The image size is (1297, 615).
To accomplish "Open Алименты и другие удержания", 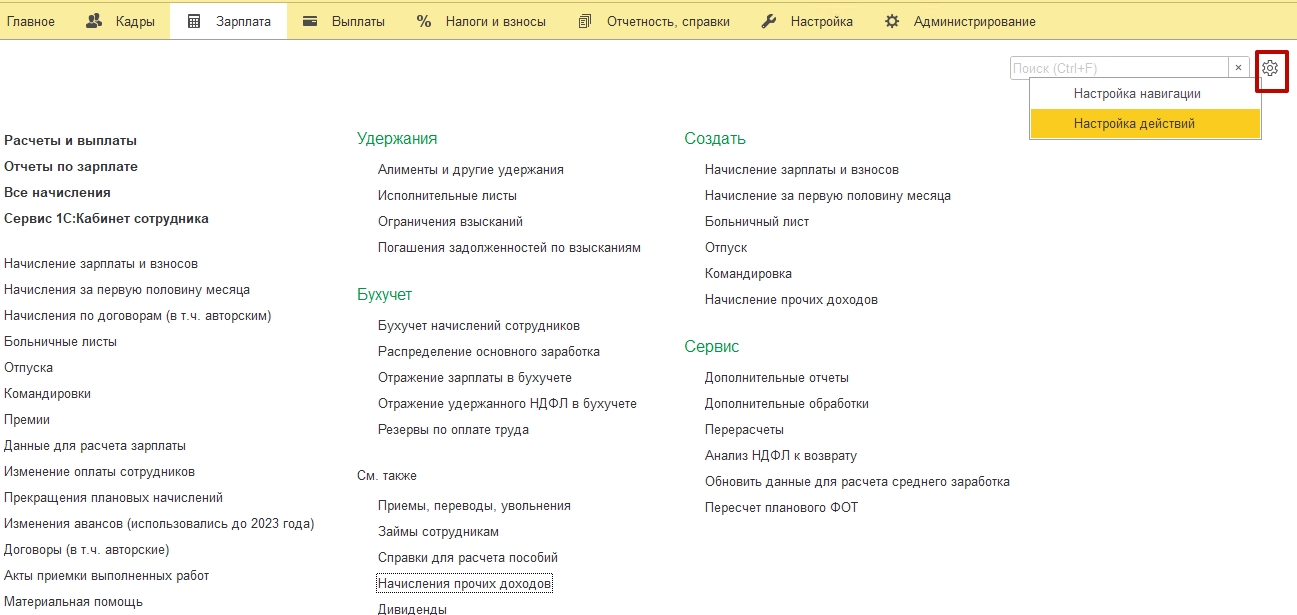I will (471, 170).
